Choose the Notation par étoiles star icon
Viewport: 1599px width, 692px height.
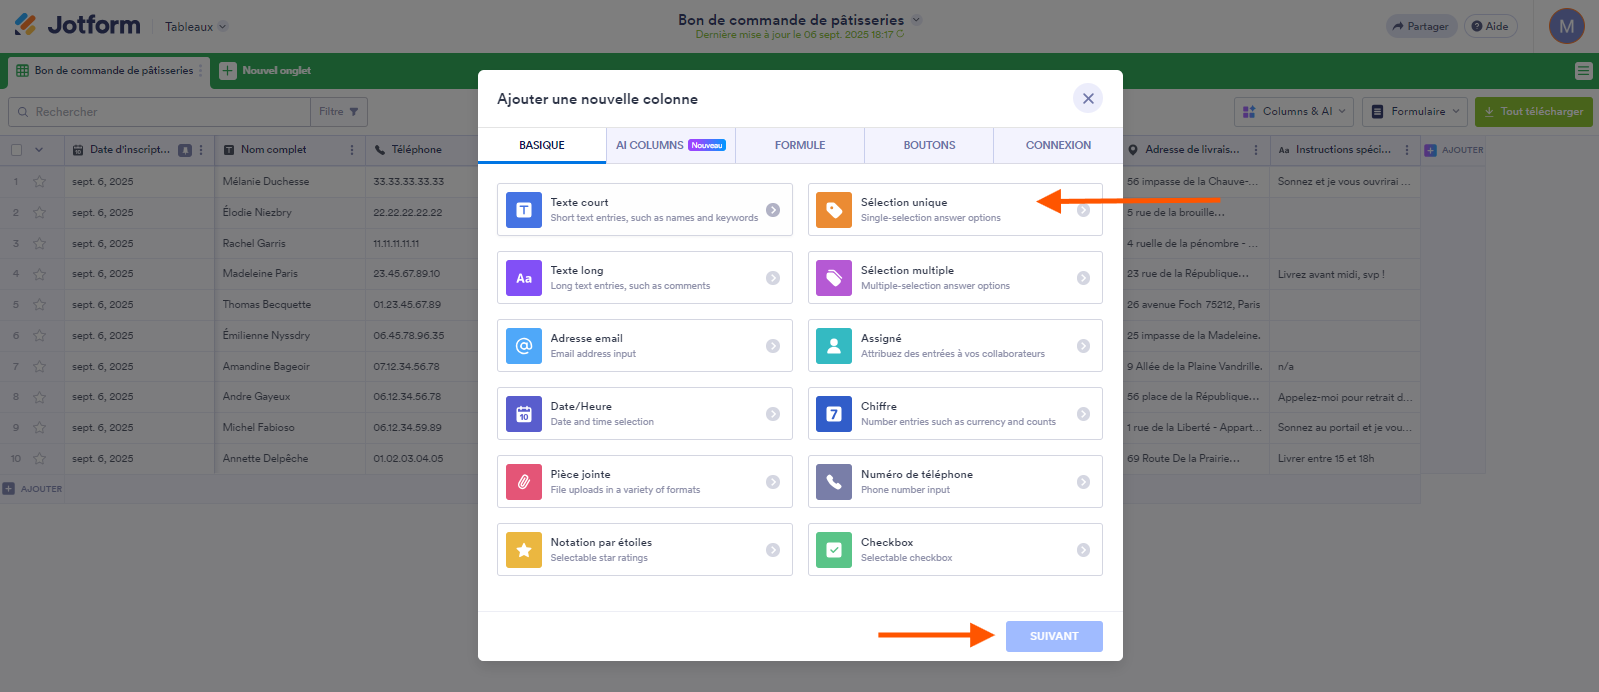tap(524, 550)
